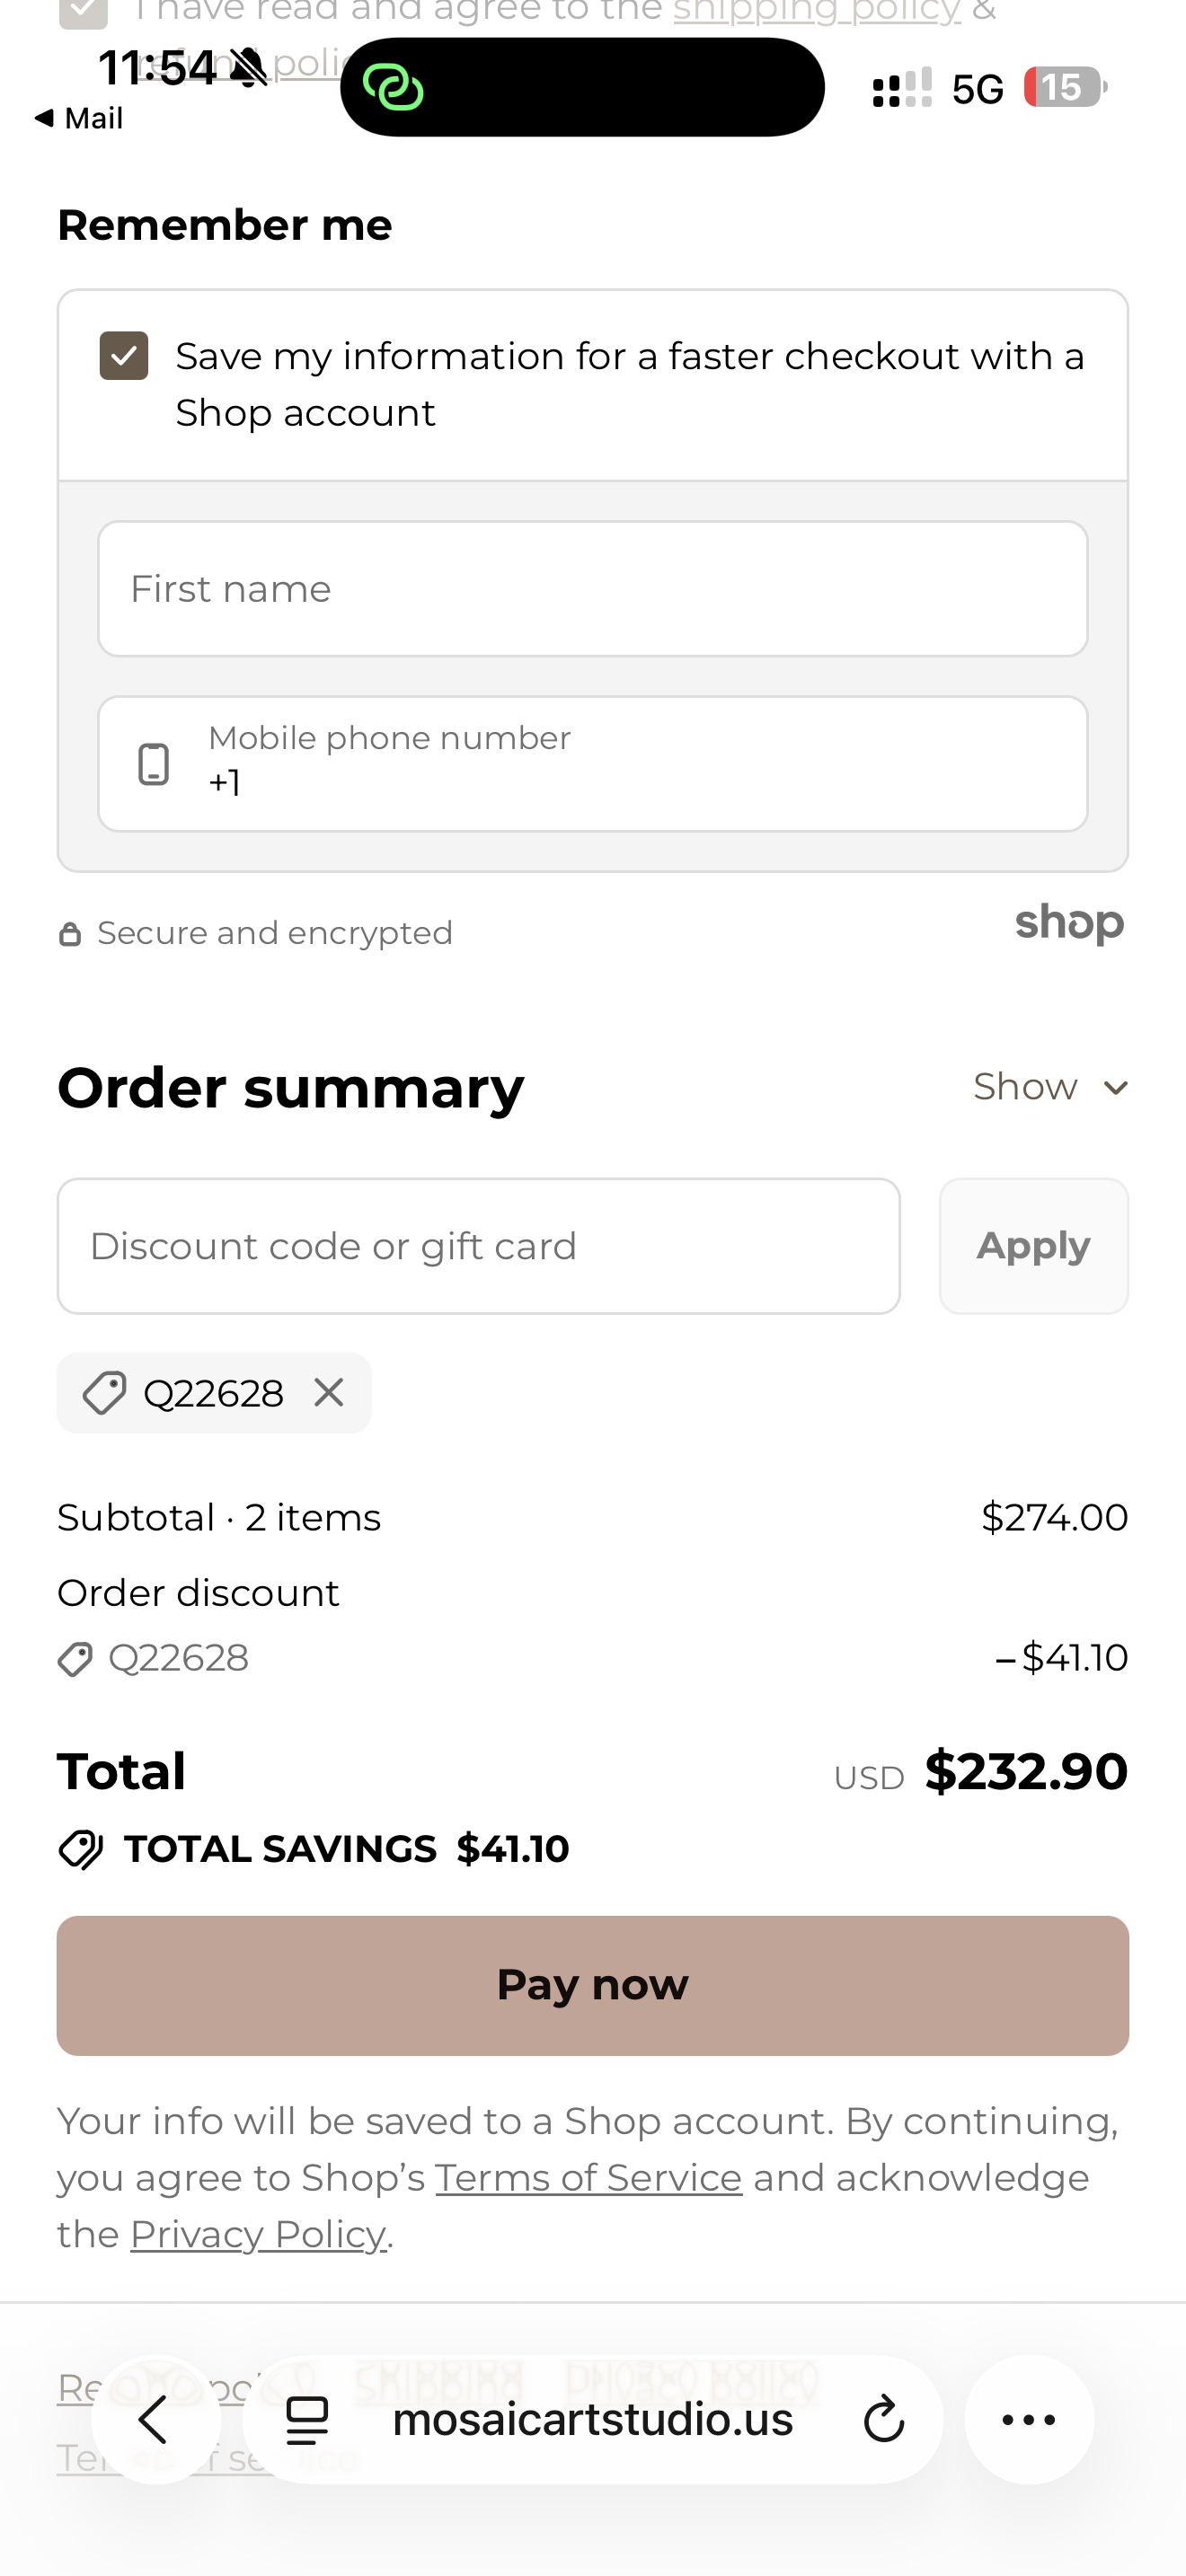The image size is (1186, 2576).
Task: Tap the Shop logo
Action: [x=1069, y=923]
